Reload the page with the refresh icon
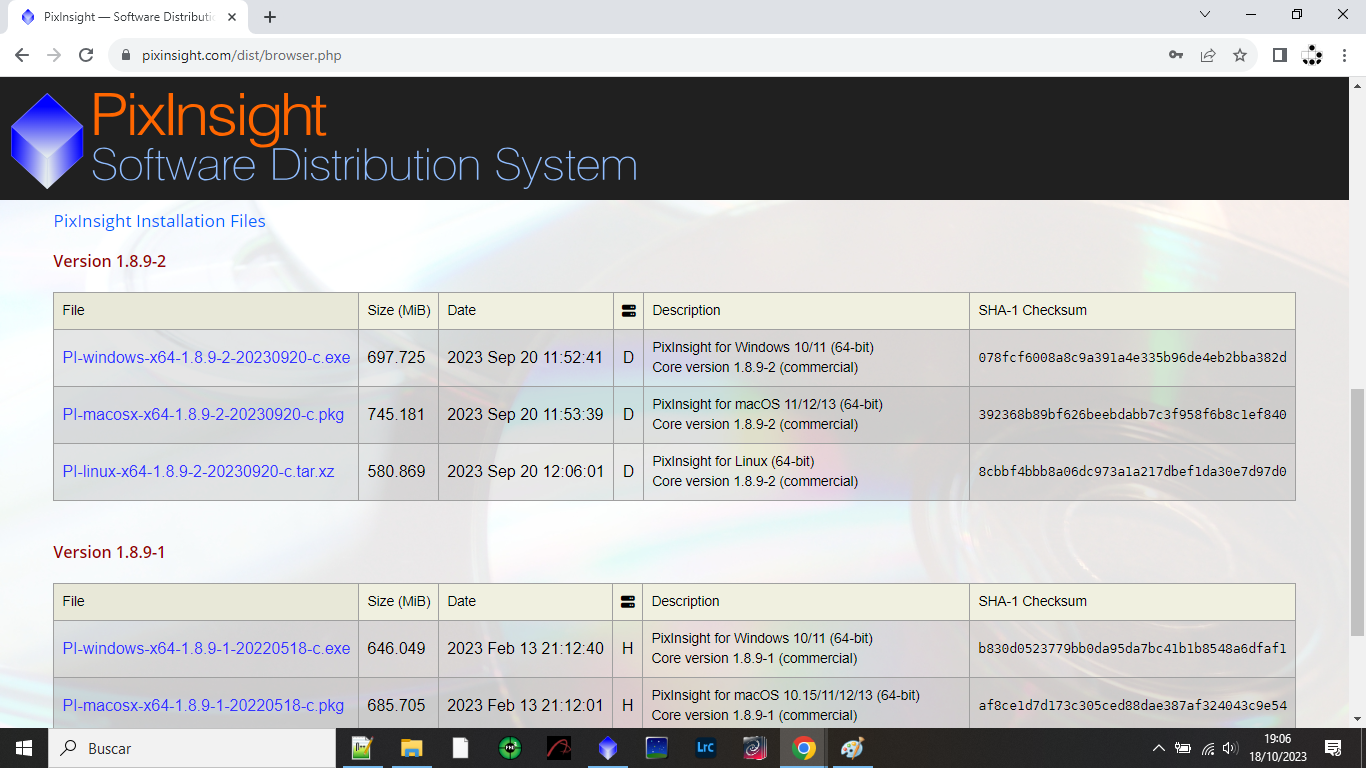The height and width of the screenshot is (768, 1366). [86, 55]
